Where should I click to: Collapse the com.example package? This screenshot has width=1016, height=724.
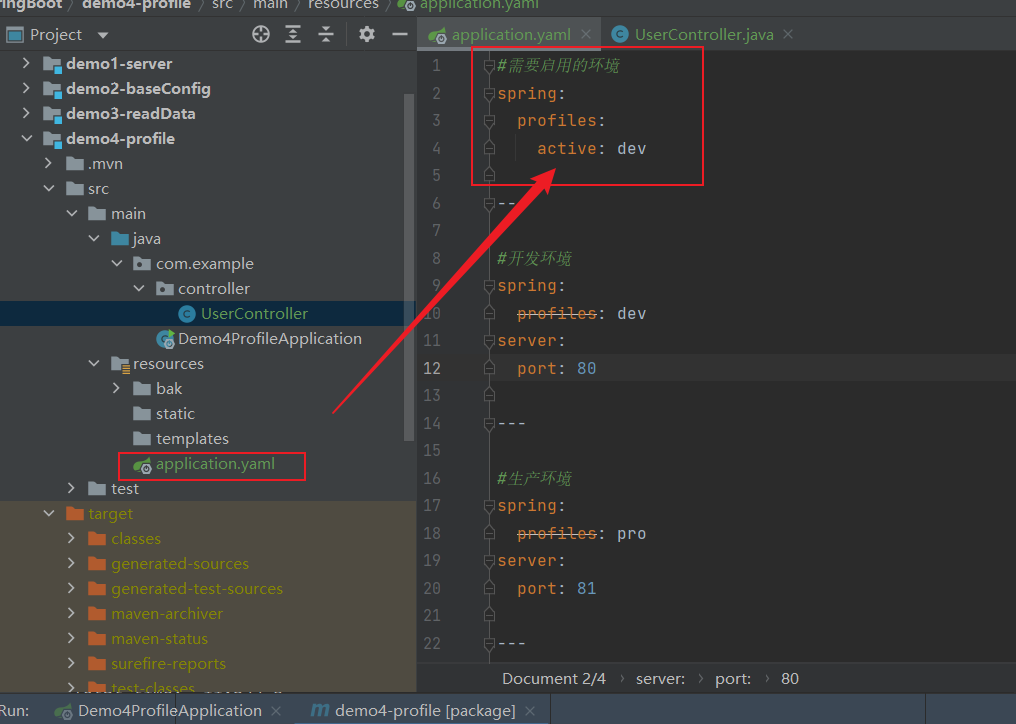[x=117, y=263]
